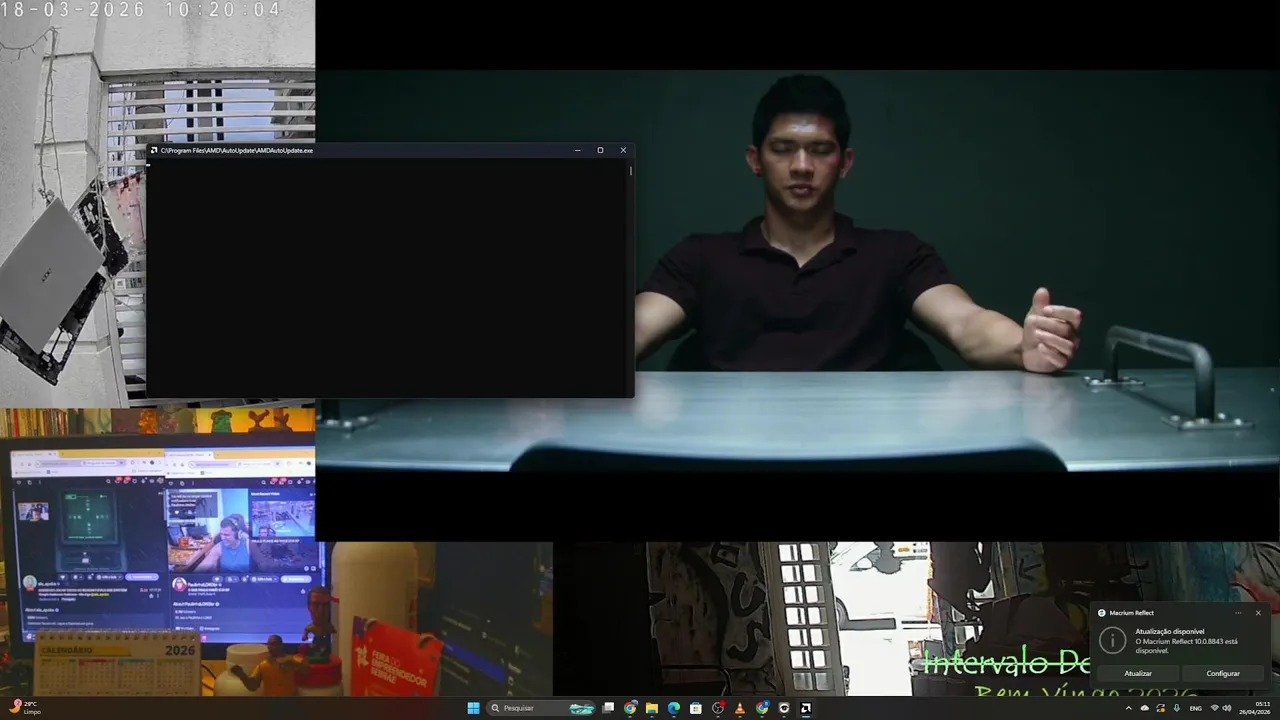Image resolution: width=1280 pixels, height=720 pixels.
Task: Open Microsoft Store from the taskbar
Action: click(x=696, y=708)
